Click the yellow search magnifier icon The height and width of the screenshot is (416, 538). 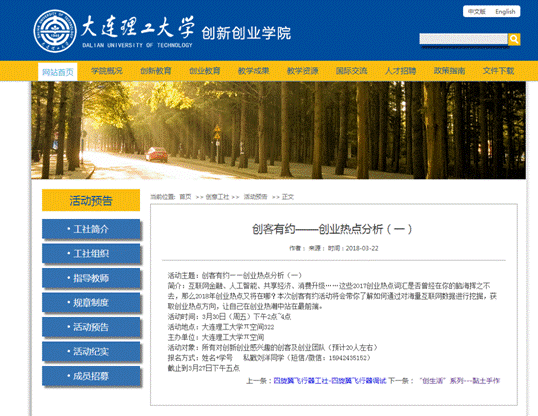(514, 39)
